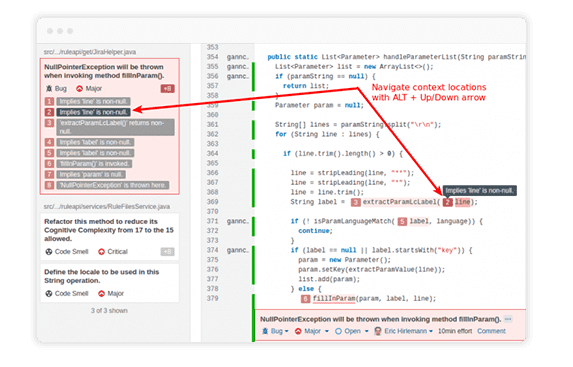Click location marker 2 before line argument

(448, 202)
